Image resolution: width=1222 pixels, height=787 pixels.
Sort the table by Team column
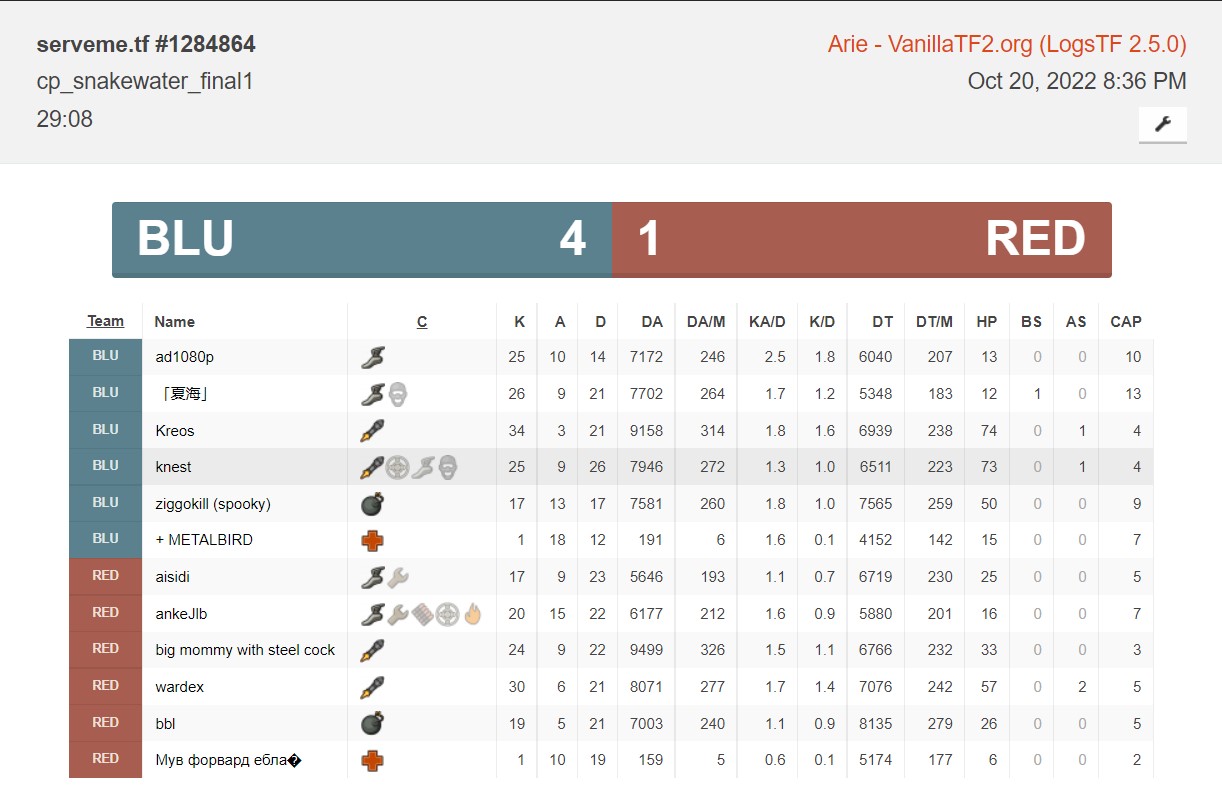(x=105, y=321)
